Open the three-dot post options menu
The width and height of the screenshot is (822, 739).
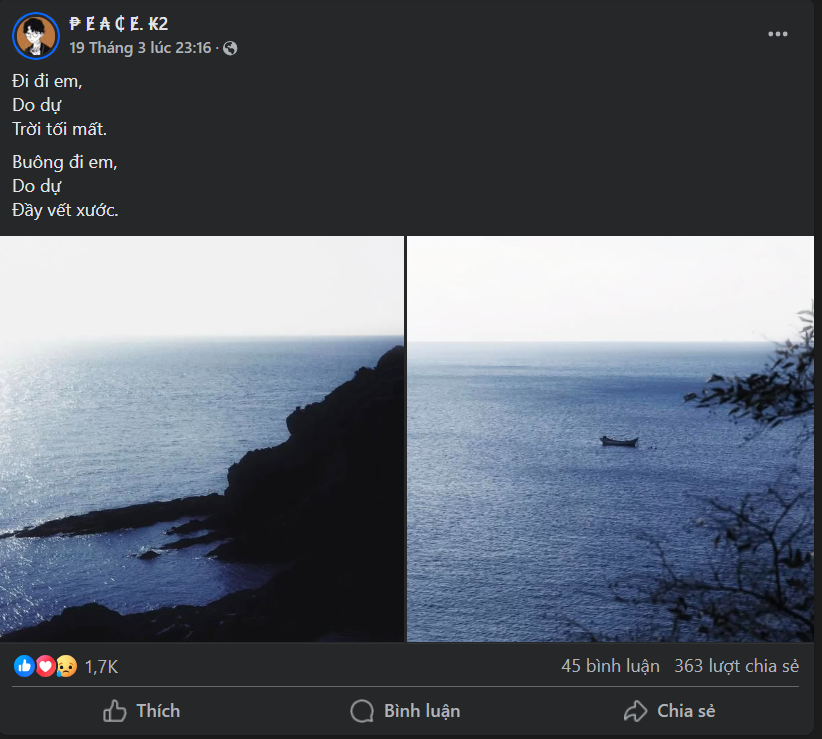tap(778, 34)
